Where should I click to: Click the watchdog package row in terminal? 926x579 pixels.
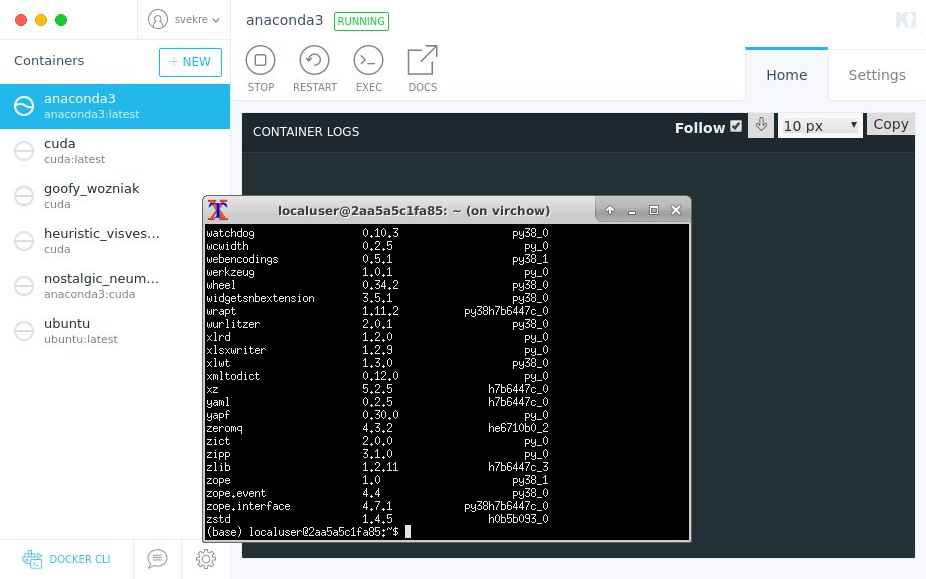point(377,233)
